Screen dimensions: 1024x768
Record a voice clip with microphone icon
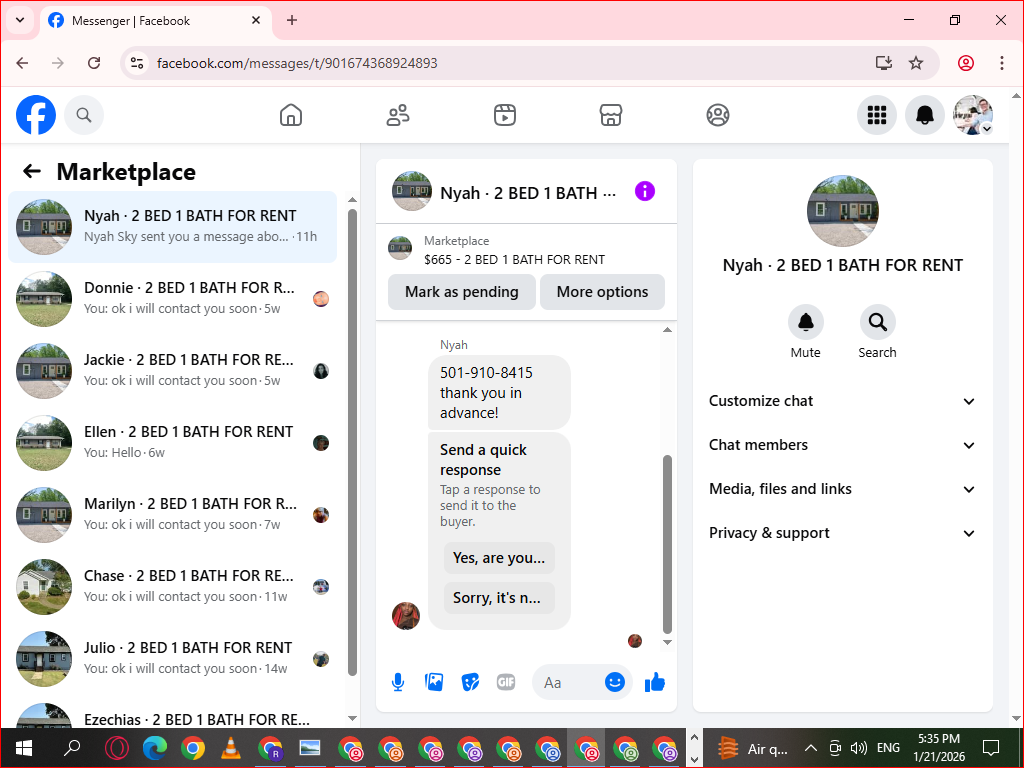pos(398,682)
